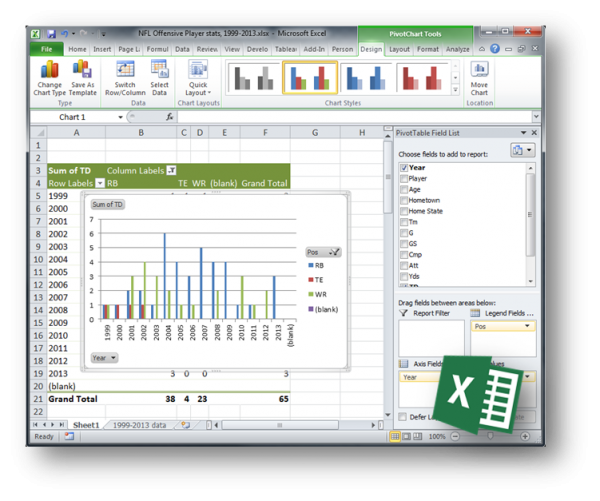
Task: Open Excel Help question mark icon
Action: 495,49
